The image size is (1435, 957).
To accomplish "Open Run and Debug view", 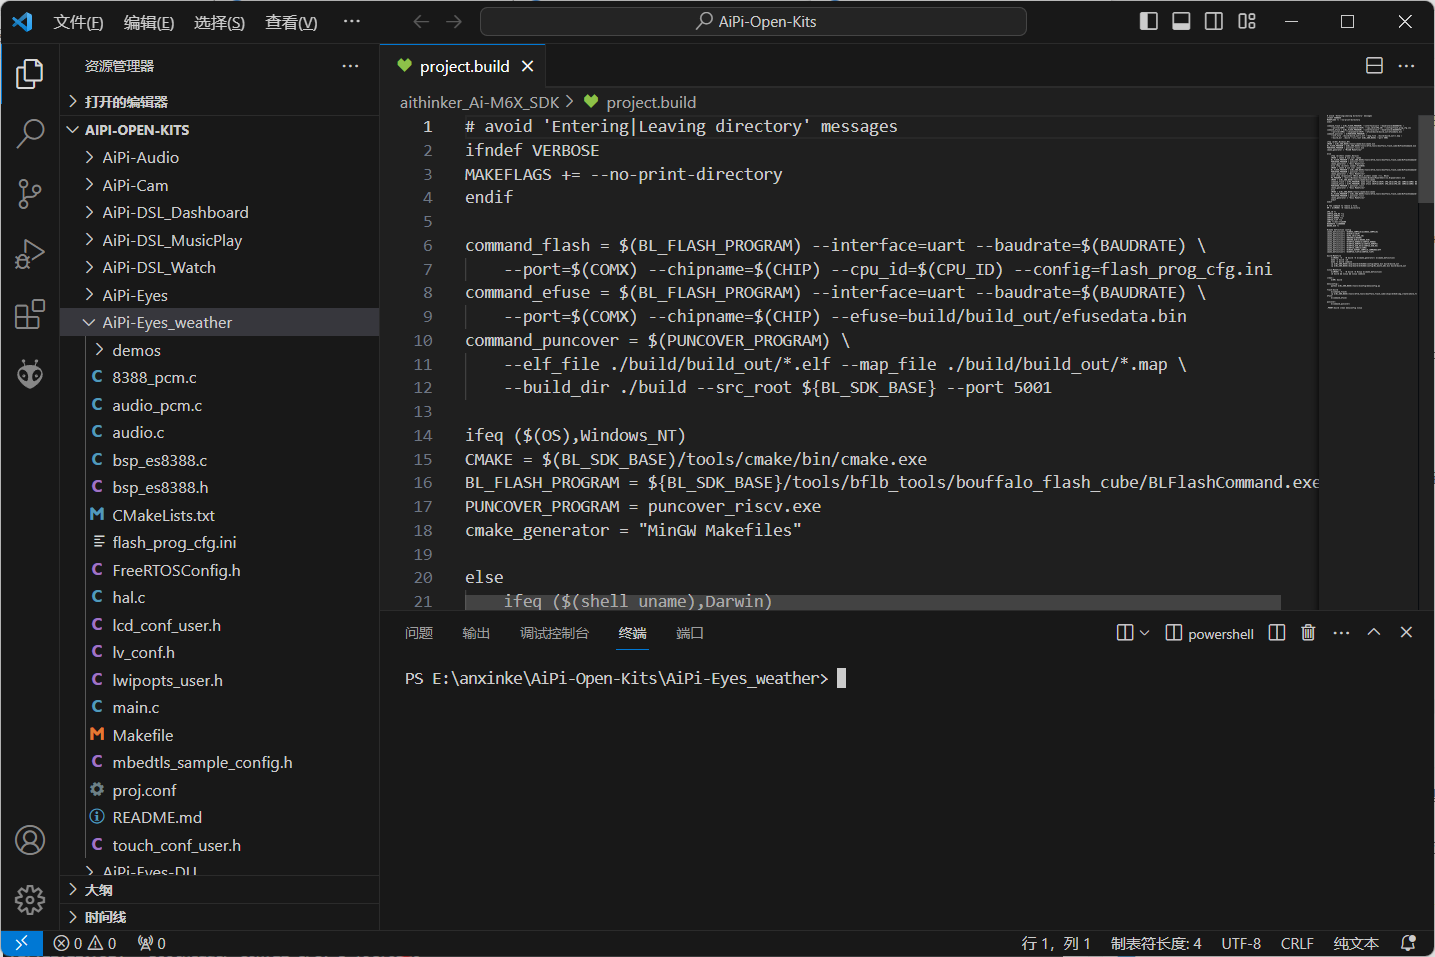I will point(30,254).
